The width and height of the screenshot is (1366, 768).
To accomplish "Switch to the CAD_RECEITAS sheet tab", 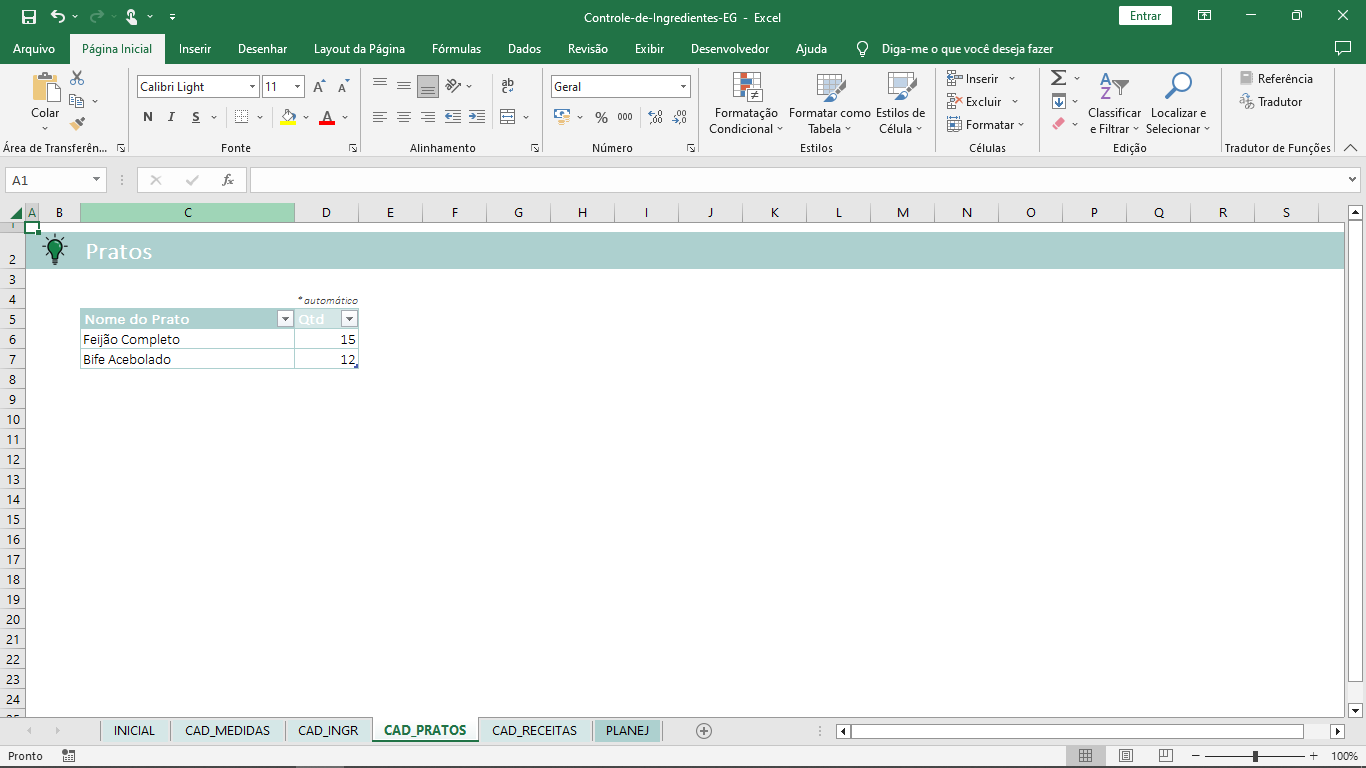I will pyautogui.click(x=534, y=731).
